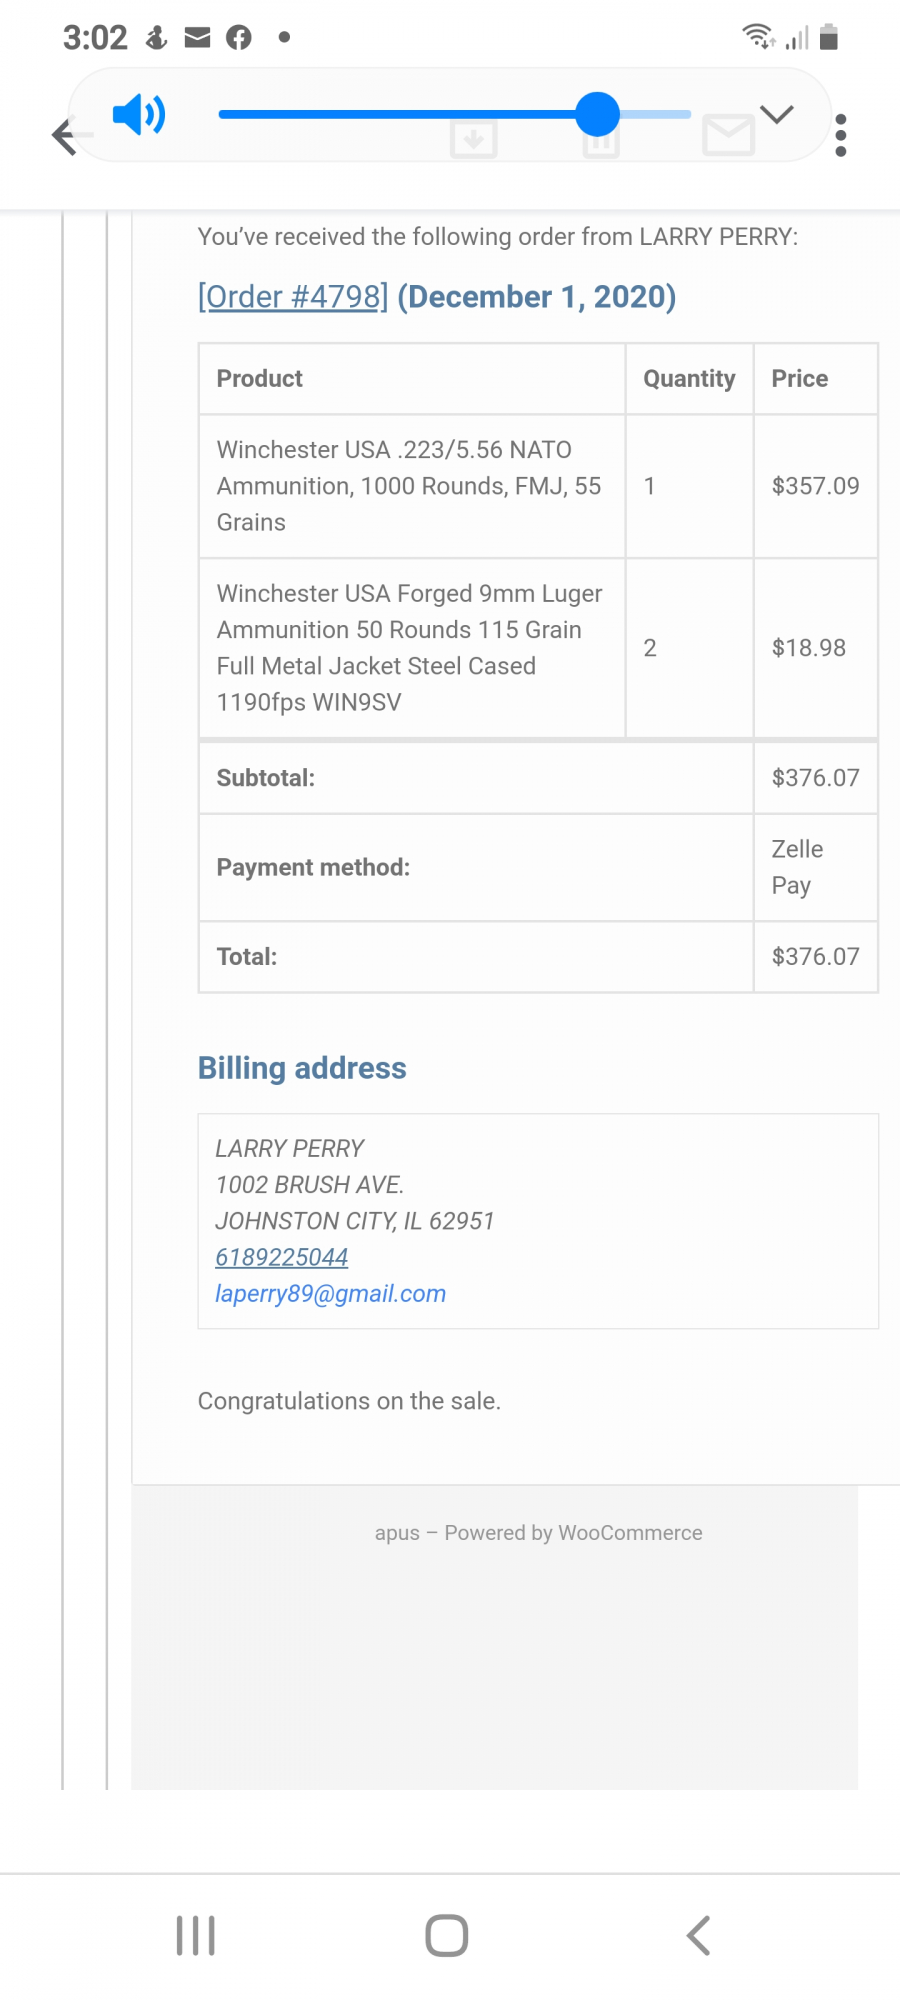Tap the Winchester 9mm Luger product row

point(538,648)
